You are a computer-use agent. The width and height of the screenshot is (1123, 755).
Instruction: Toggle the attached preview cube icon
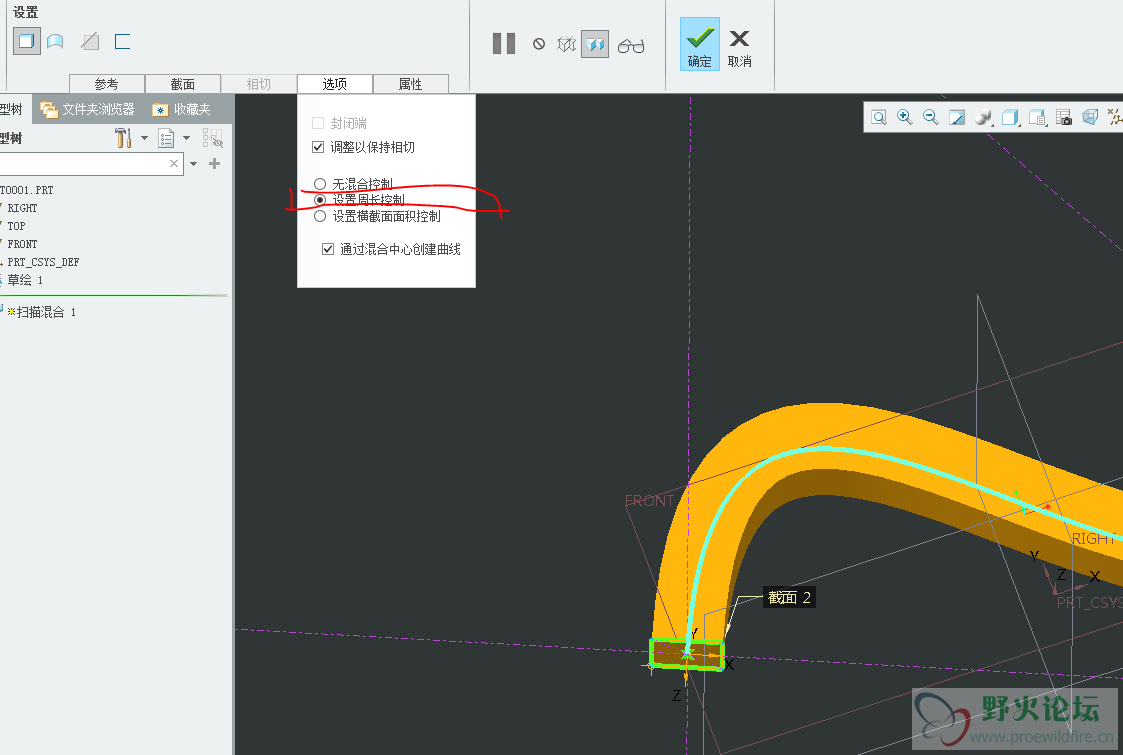pos(595,44)
